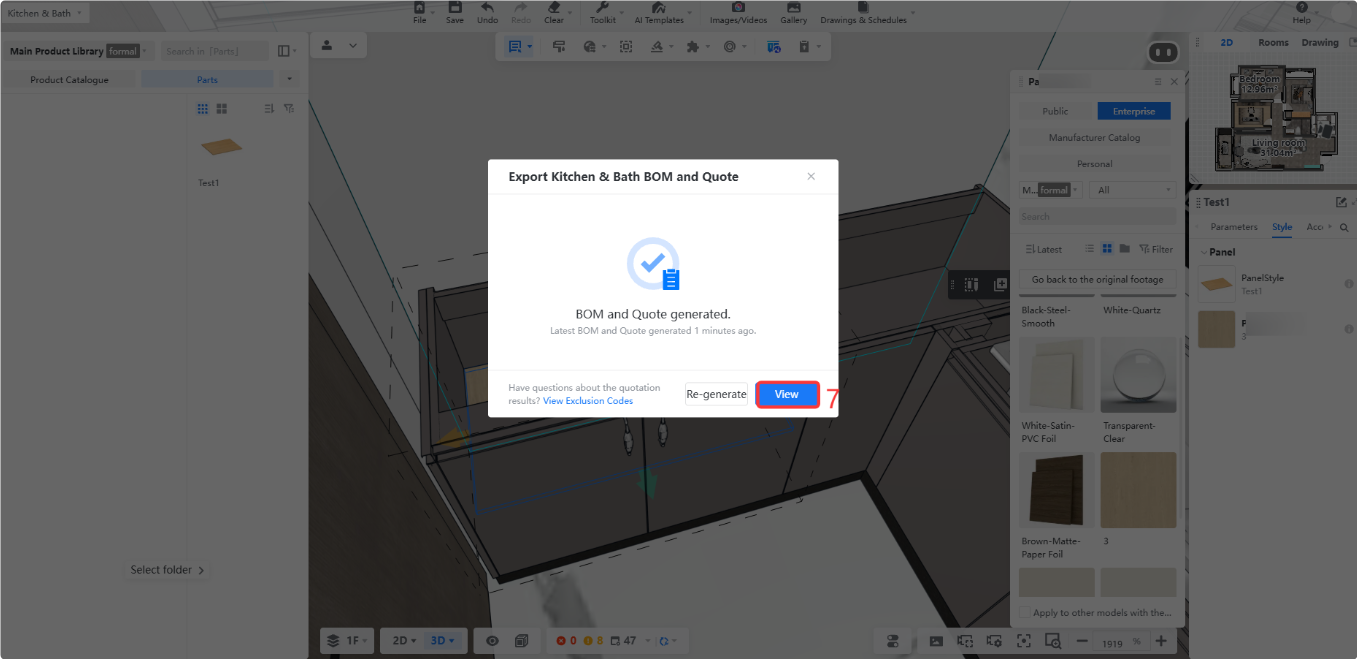This screenshot has height=659, width=1357.
Task: Open the Toolkit wrench icon
Action: (x=602, y=8)
